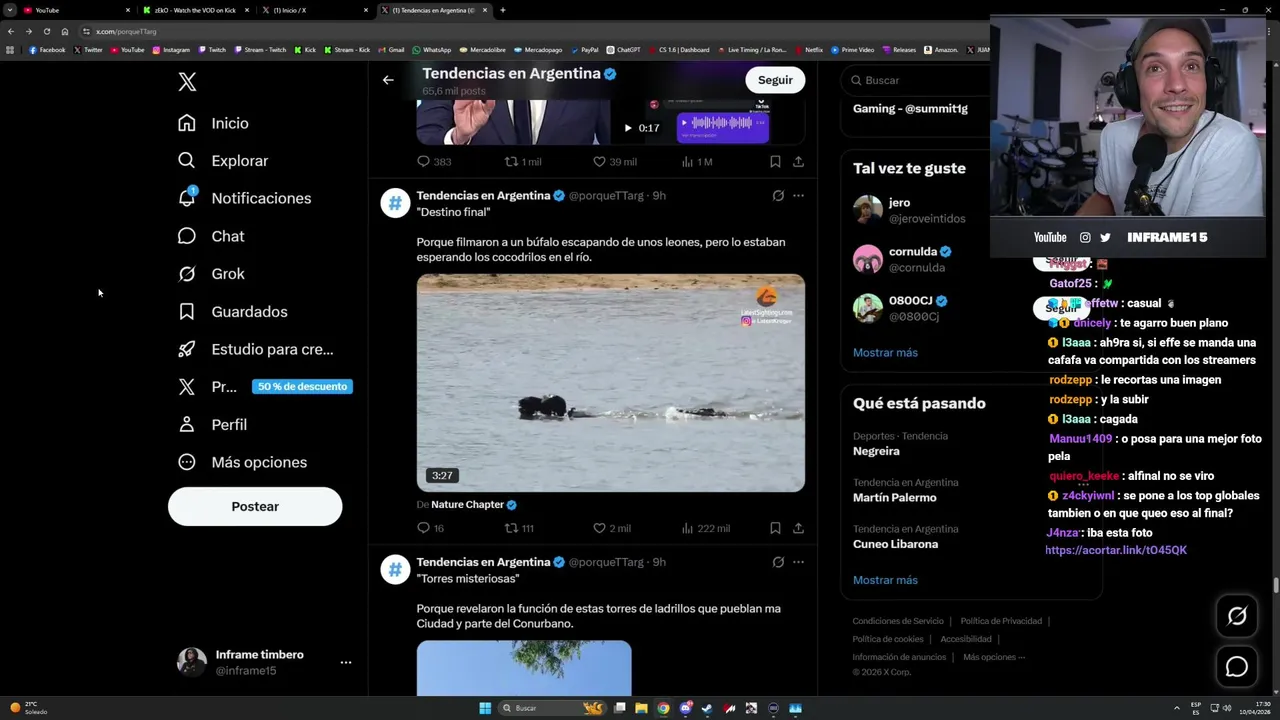Image resolution: width=1280 pixels, height=720 pixels.
Task: Play the buffalo and crocodiles video
Action: tap(610, 383)
